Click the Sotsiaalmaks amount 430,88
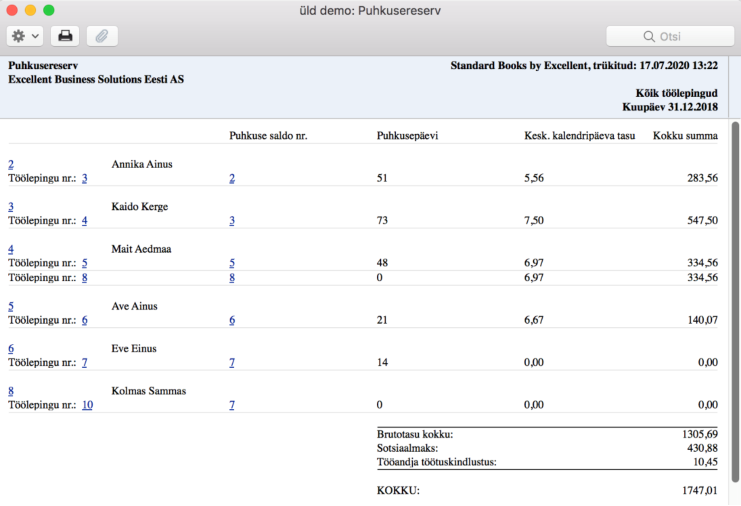 click(x=702, y=448)
